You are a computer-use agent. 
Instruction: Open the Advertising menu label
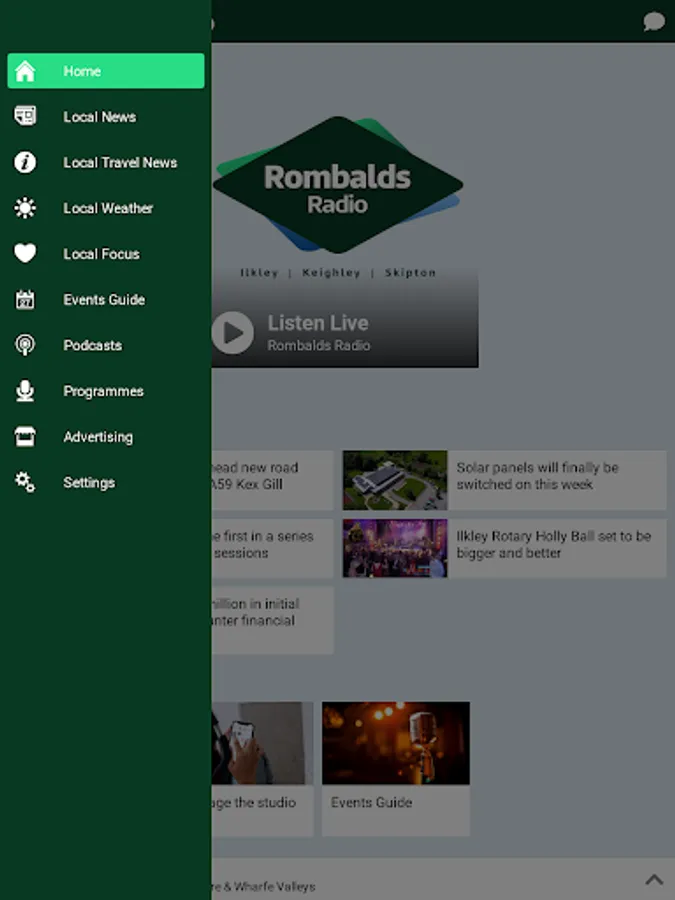98,437
